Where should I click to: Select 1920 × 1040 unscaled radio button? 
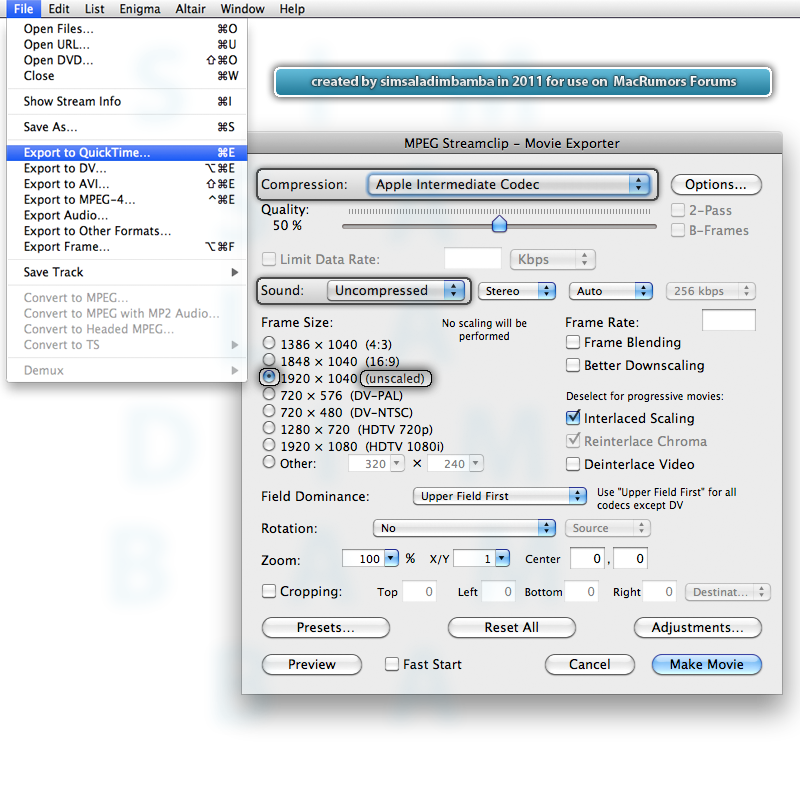(269, 377)
